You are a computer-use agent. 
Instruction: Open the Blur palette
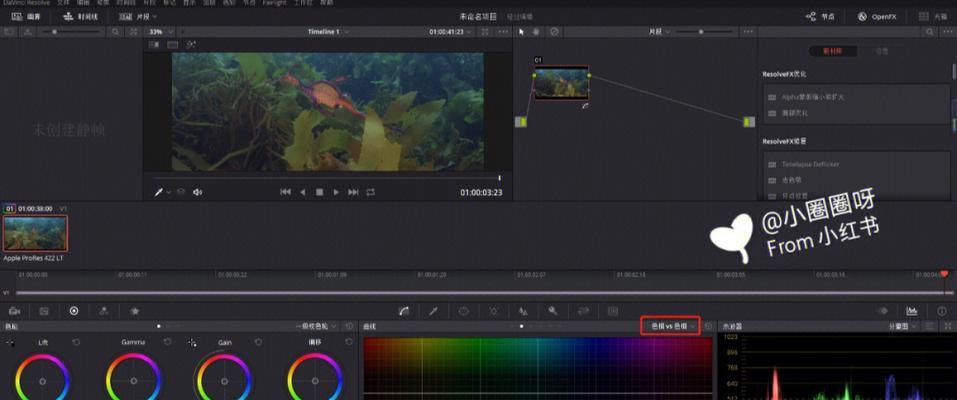coord(523,311)
